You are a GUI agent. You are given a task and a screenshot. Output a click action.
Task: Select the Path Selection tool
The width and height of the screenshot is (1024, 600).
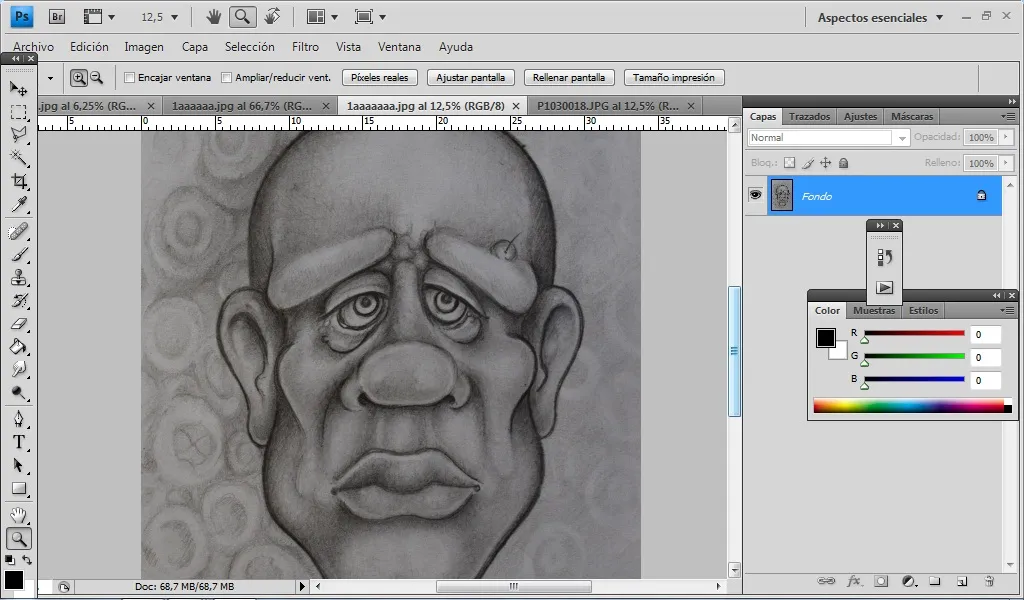(18, 465)
